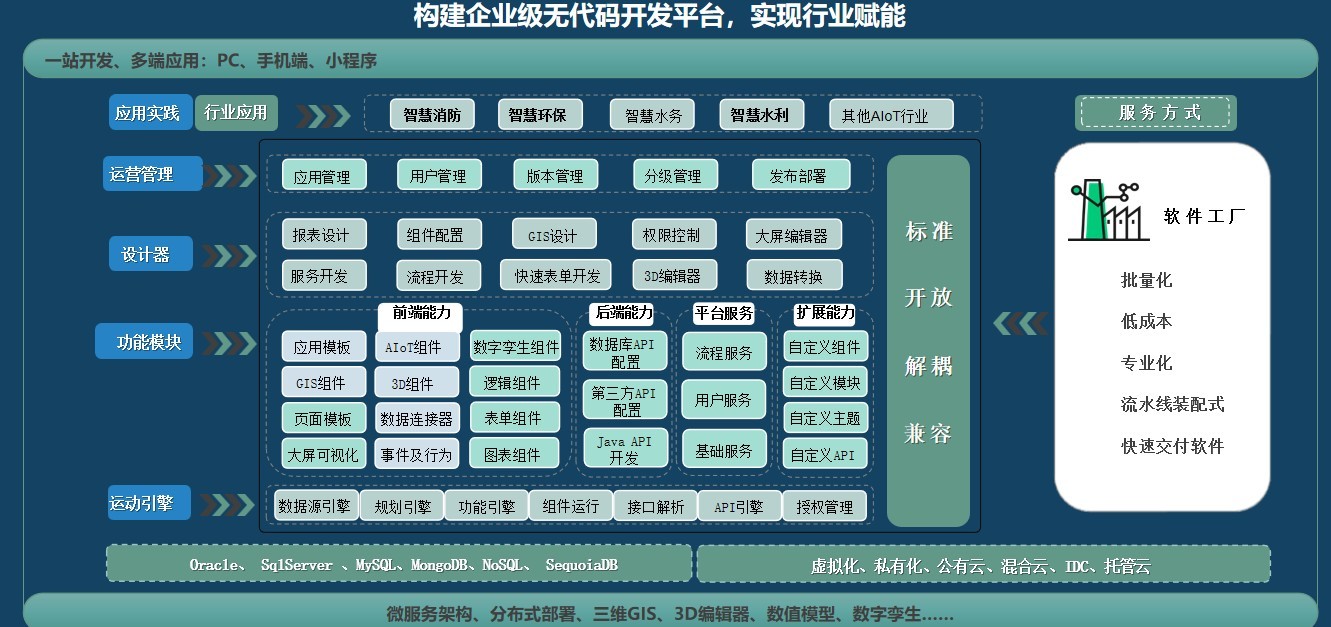Open the 自定义模块 box

pos(825,382)
